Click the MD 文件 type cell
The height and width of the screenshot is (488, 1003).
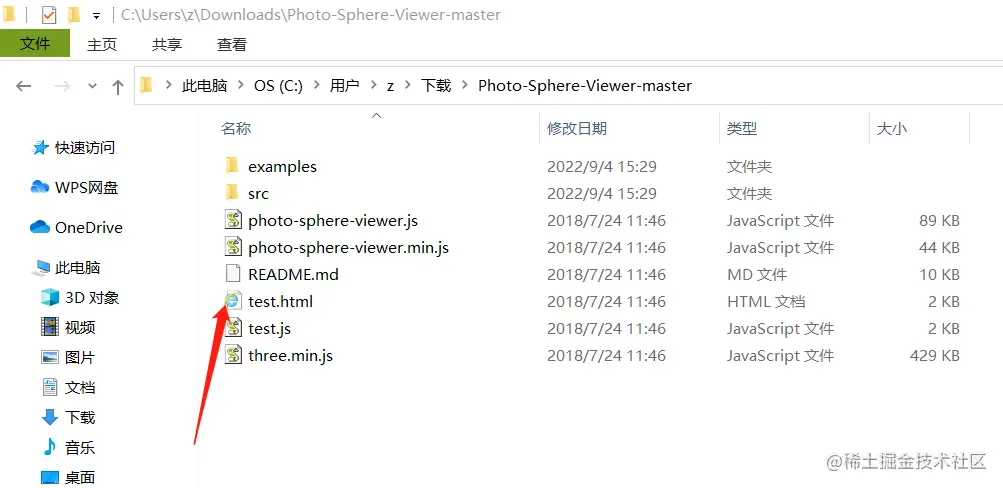point(757,274)
